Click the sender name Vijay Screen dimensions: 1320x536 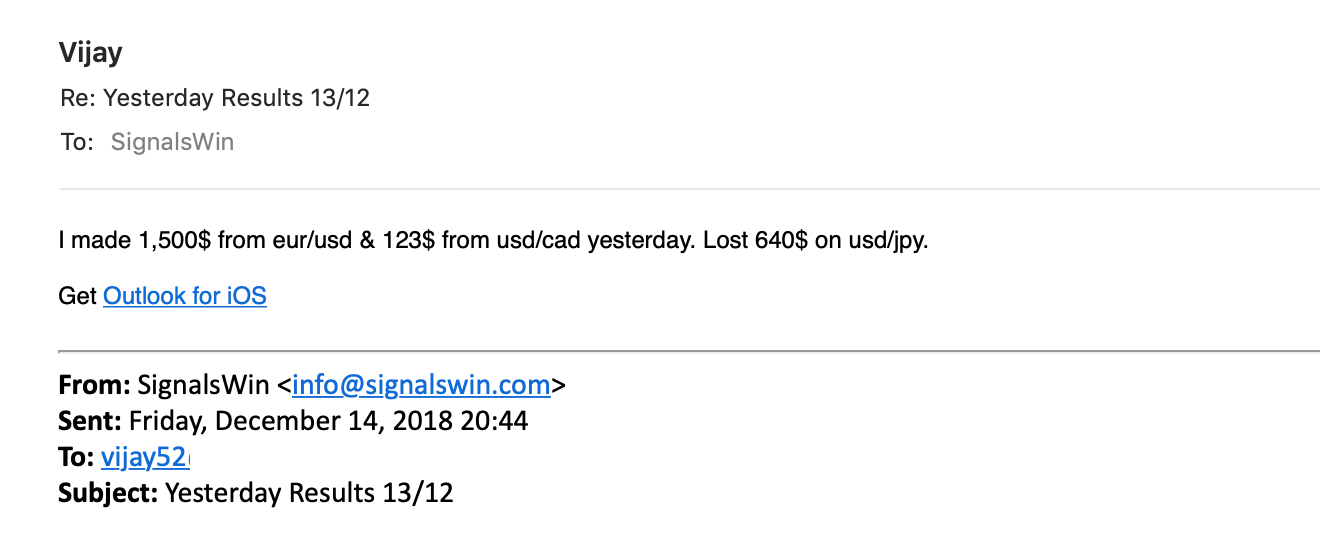click(91, 54)
